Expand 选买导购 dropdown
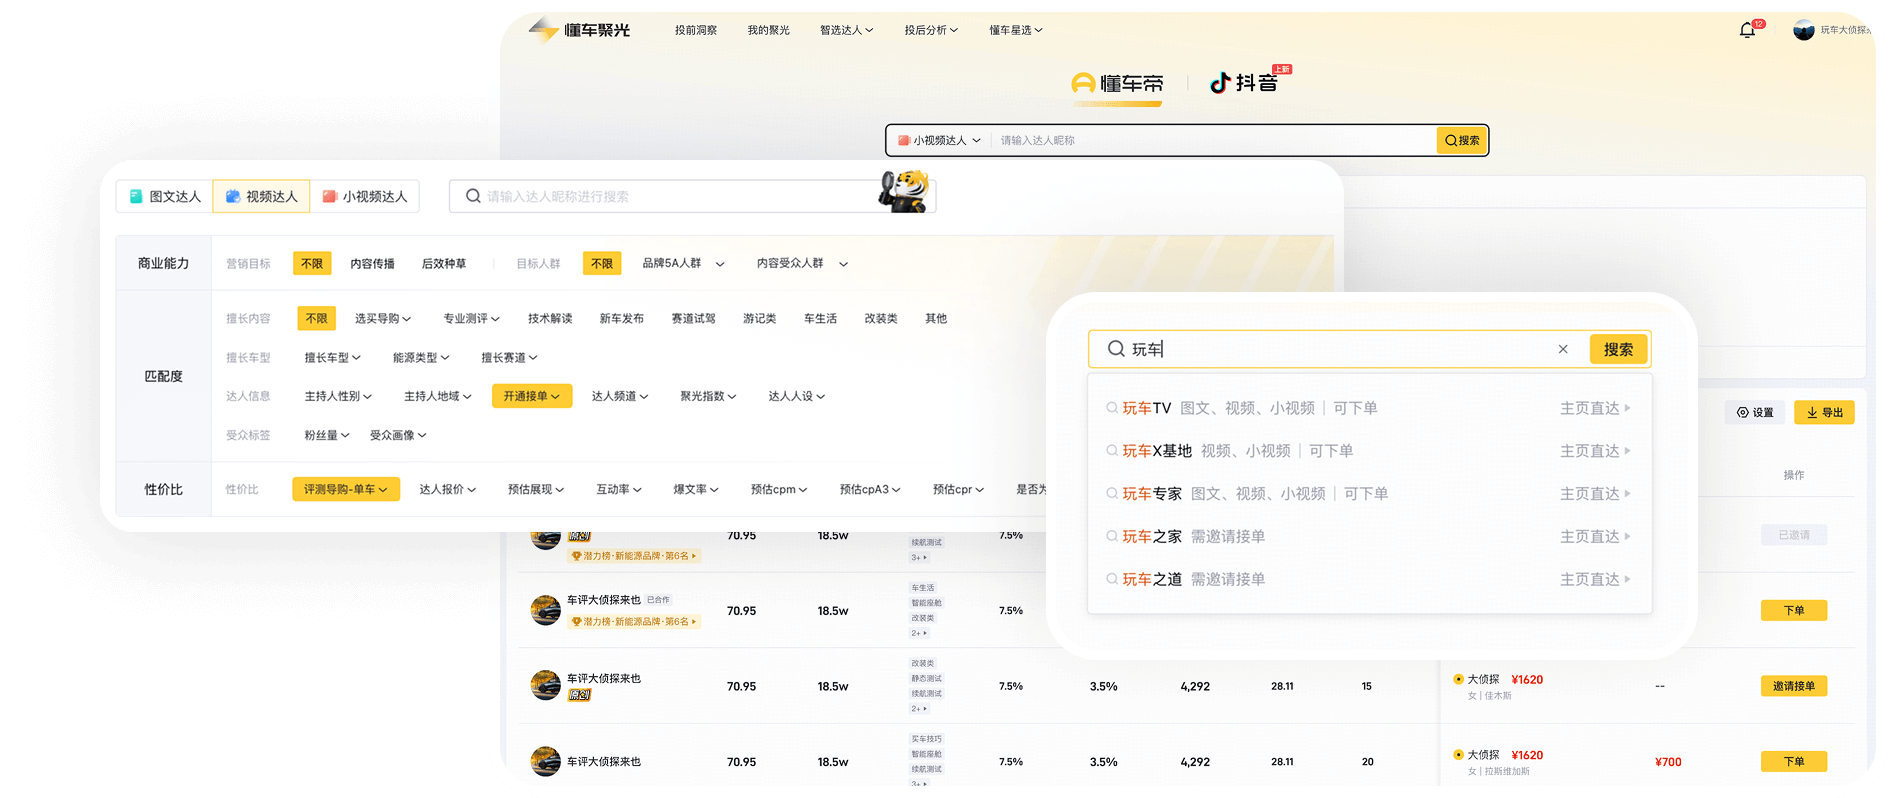The height and width of the screenshot is (798, 1888). click(383, 319)
